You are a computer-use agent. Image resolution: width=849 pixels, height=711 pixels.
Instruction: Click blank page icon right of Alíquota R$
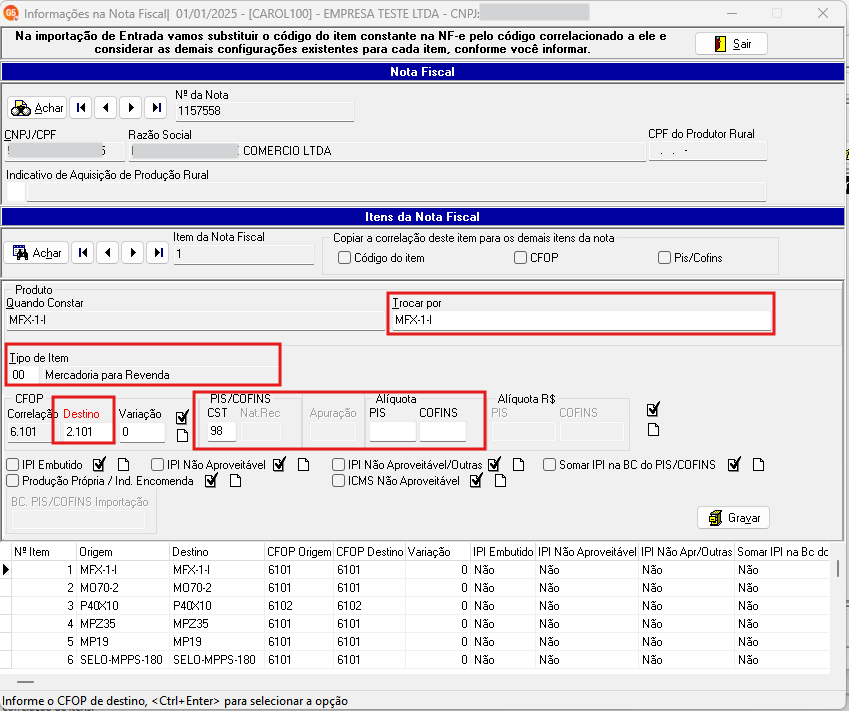tap(654, 429)
